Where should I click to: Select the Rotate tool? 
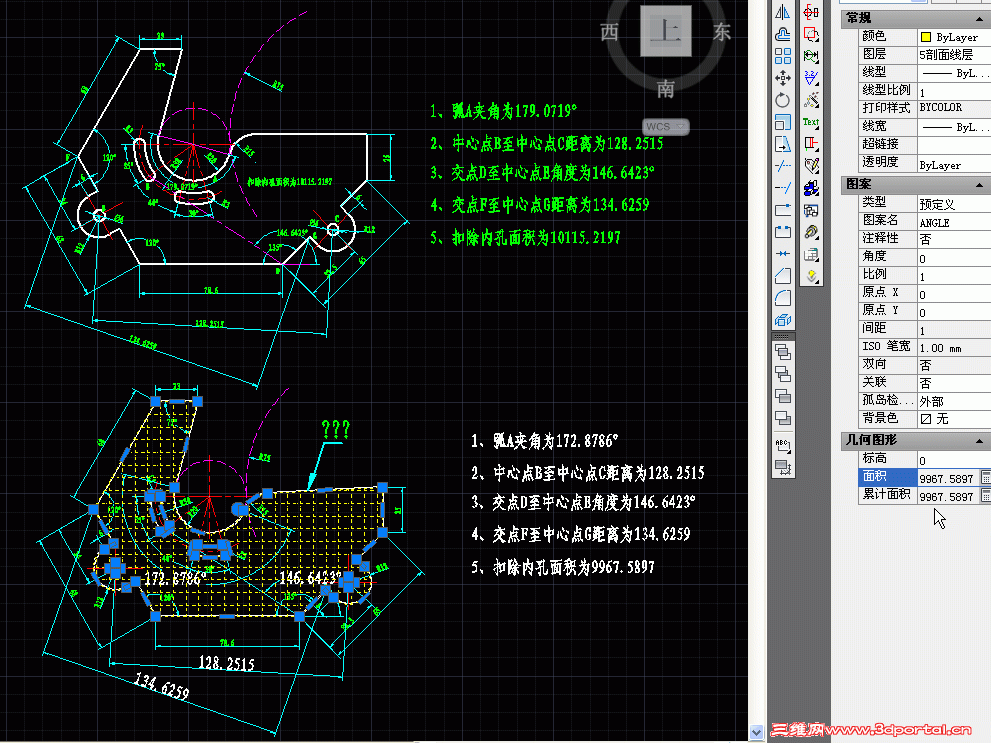(784, 99)
